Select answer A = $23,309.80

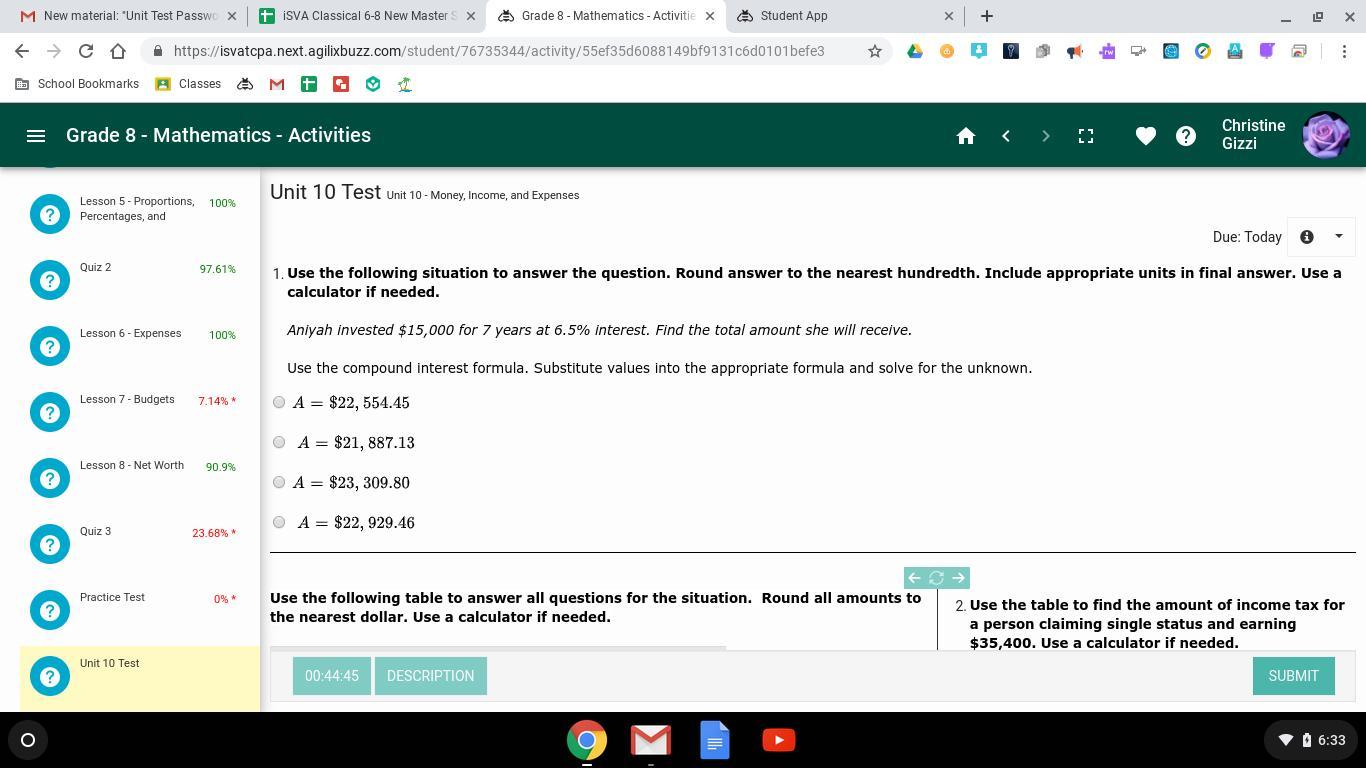coord(279,482)
